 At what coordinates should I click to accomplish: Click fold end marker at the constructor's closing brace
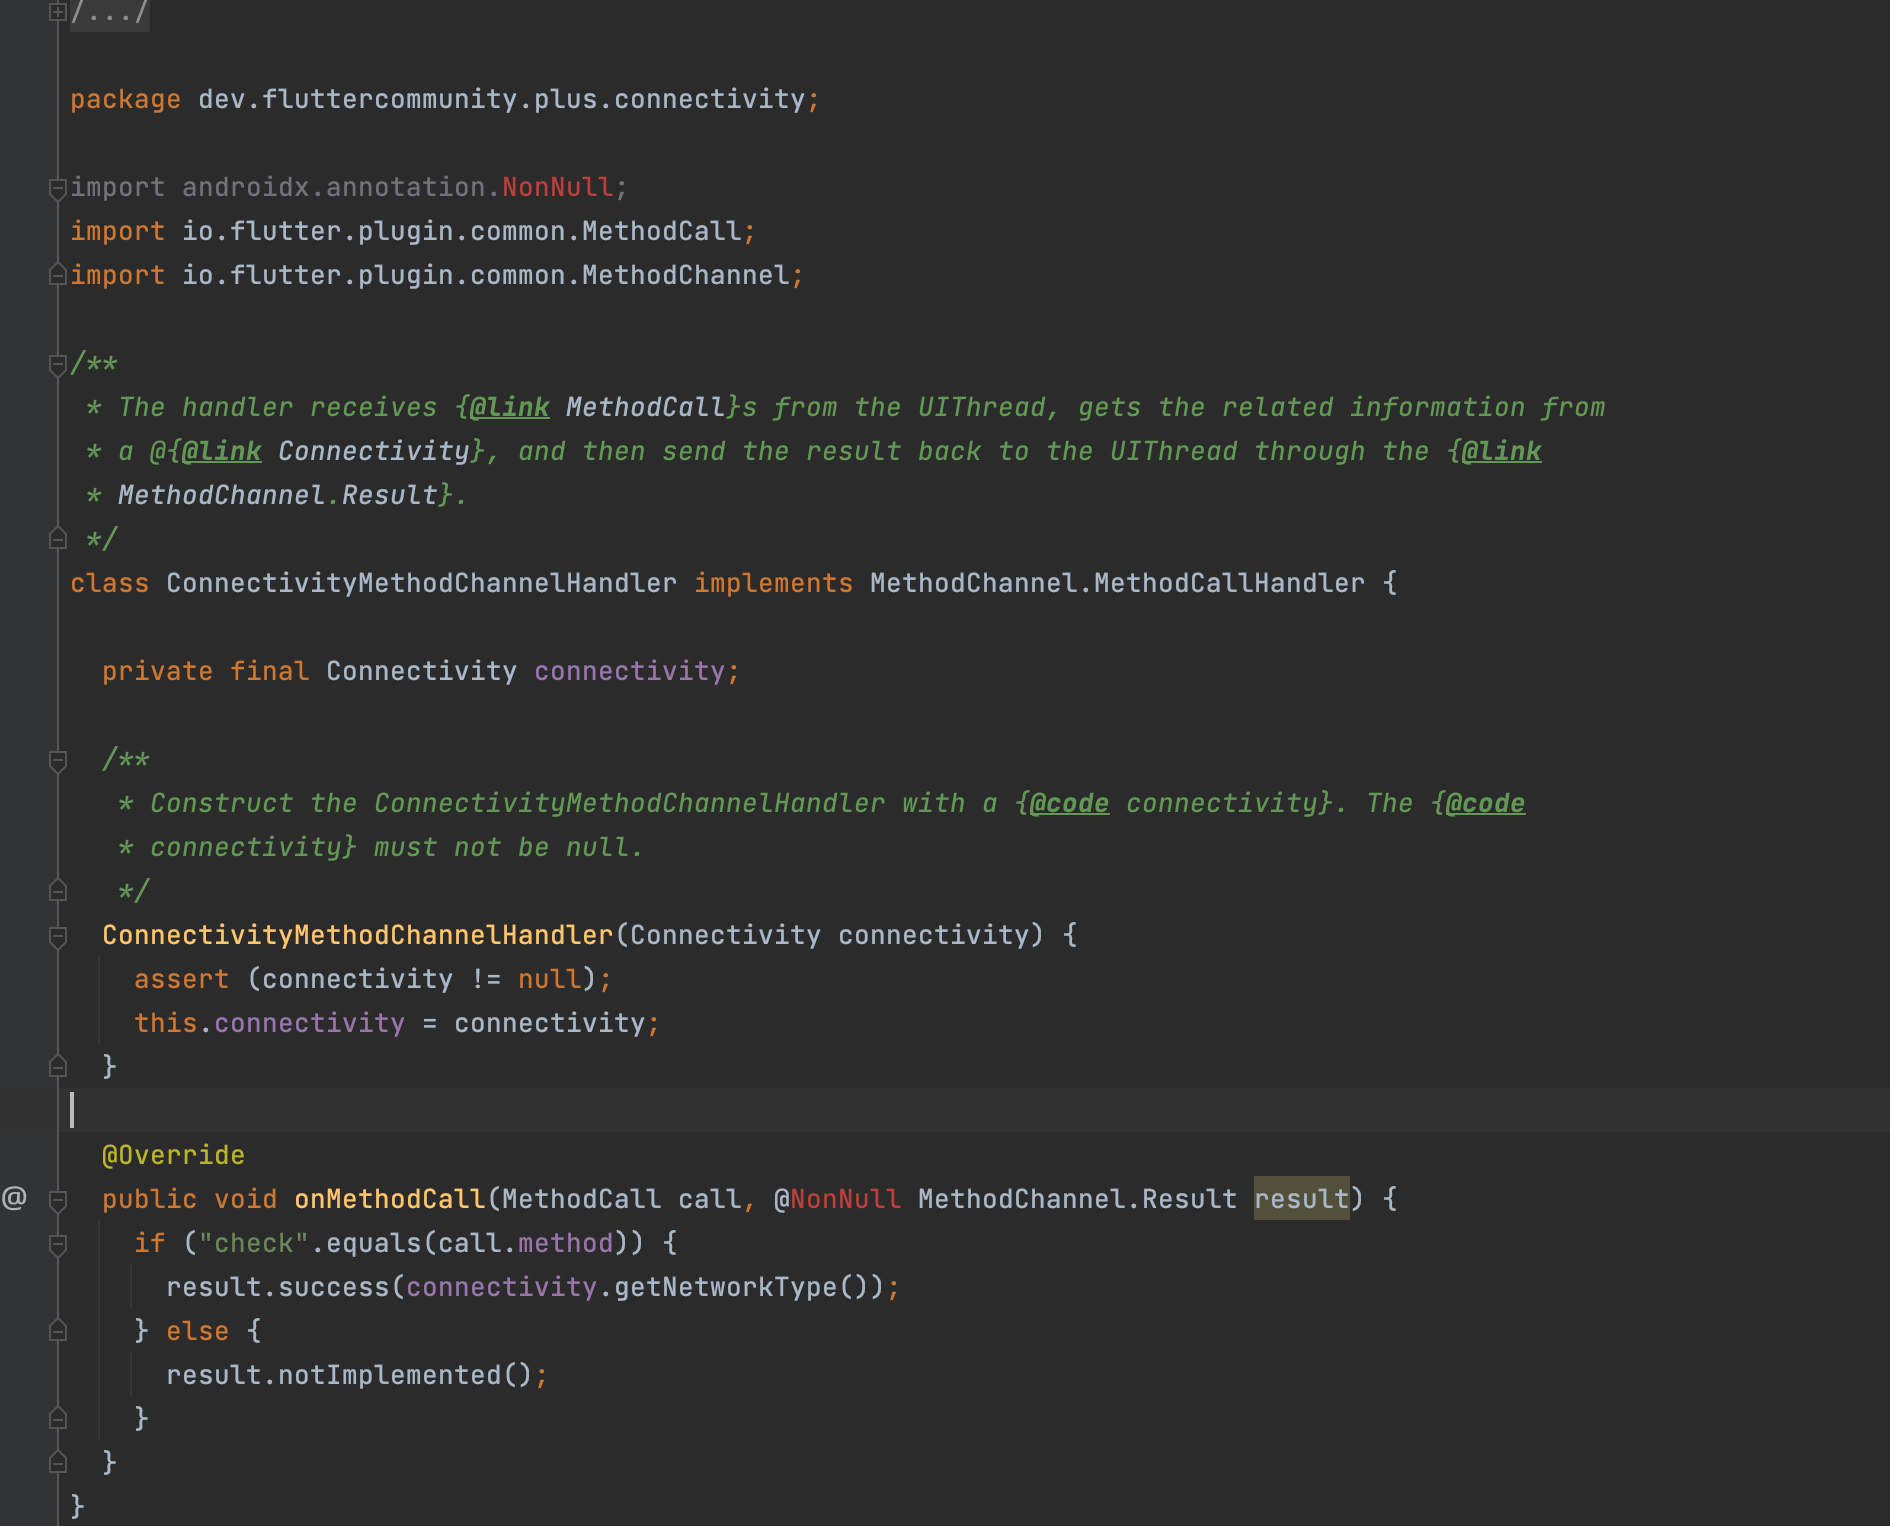[58, 1067]
